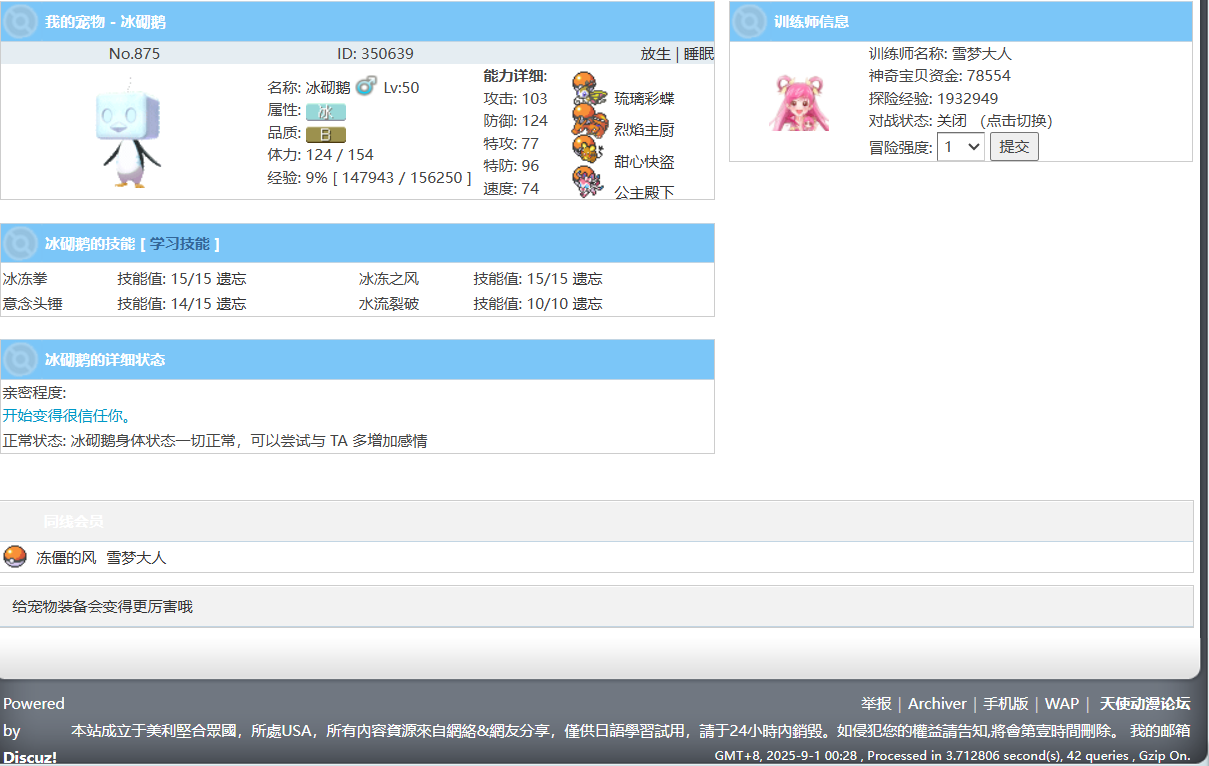Click the 同线会员 section header
Screen dimensions: 1209x766
point(73,521)
